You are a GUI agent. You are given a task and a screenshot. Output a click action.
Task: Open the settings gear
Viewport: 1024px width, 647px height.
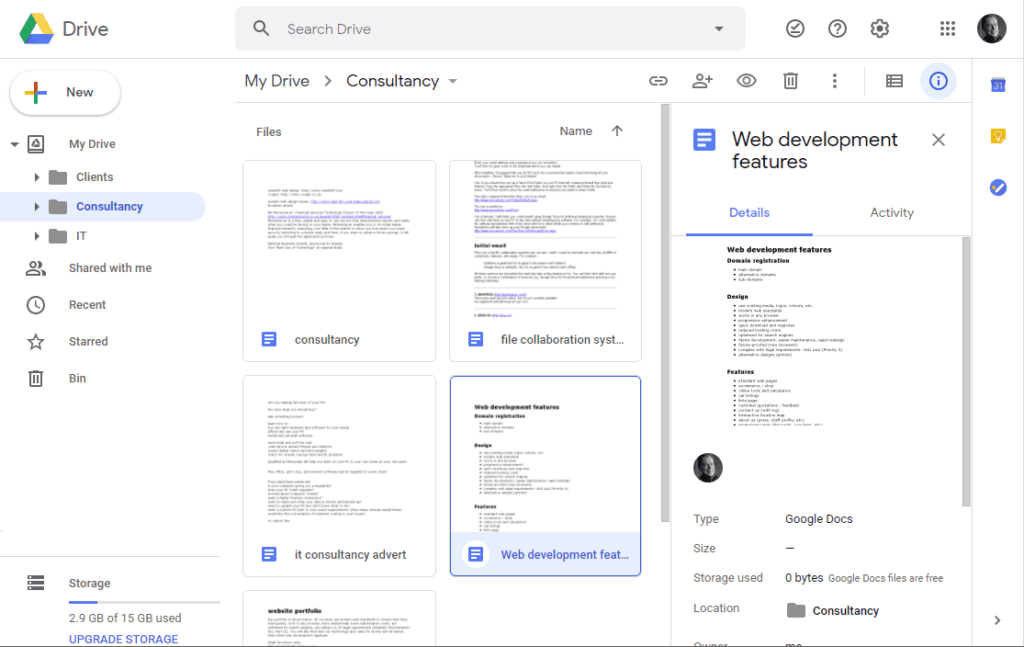[879, 29]
